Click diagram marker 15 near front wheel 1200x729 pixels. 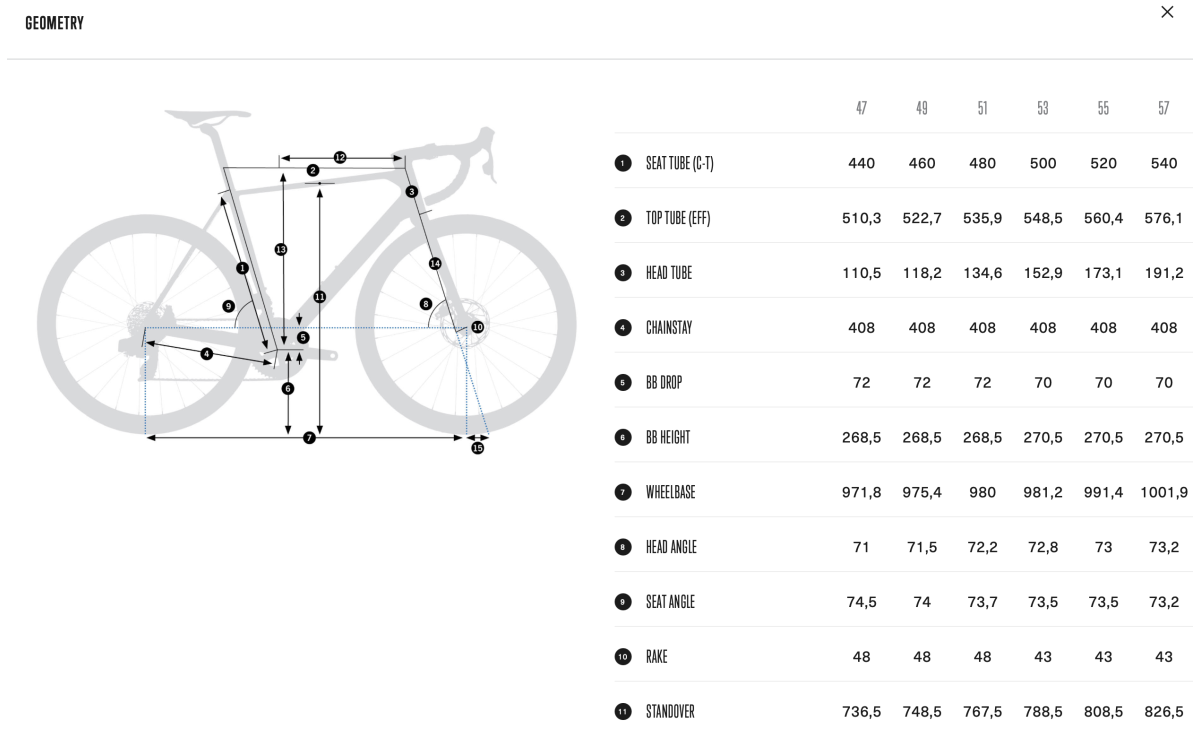[477, 448]
